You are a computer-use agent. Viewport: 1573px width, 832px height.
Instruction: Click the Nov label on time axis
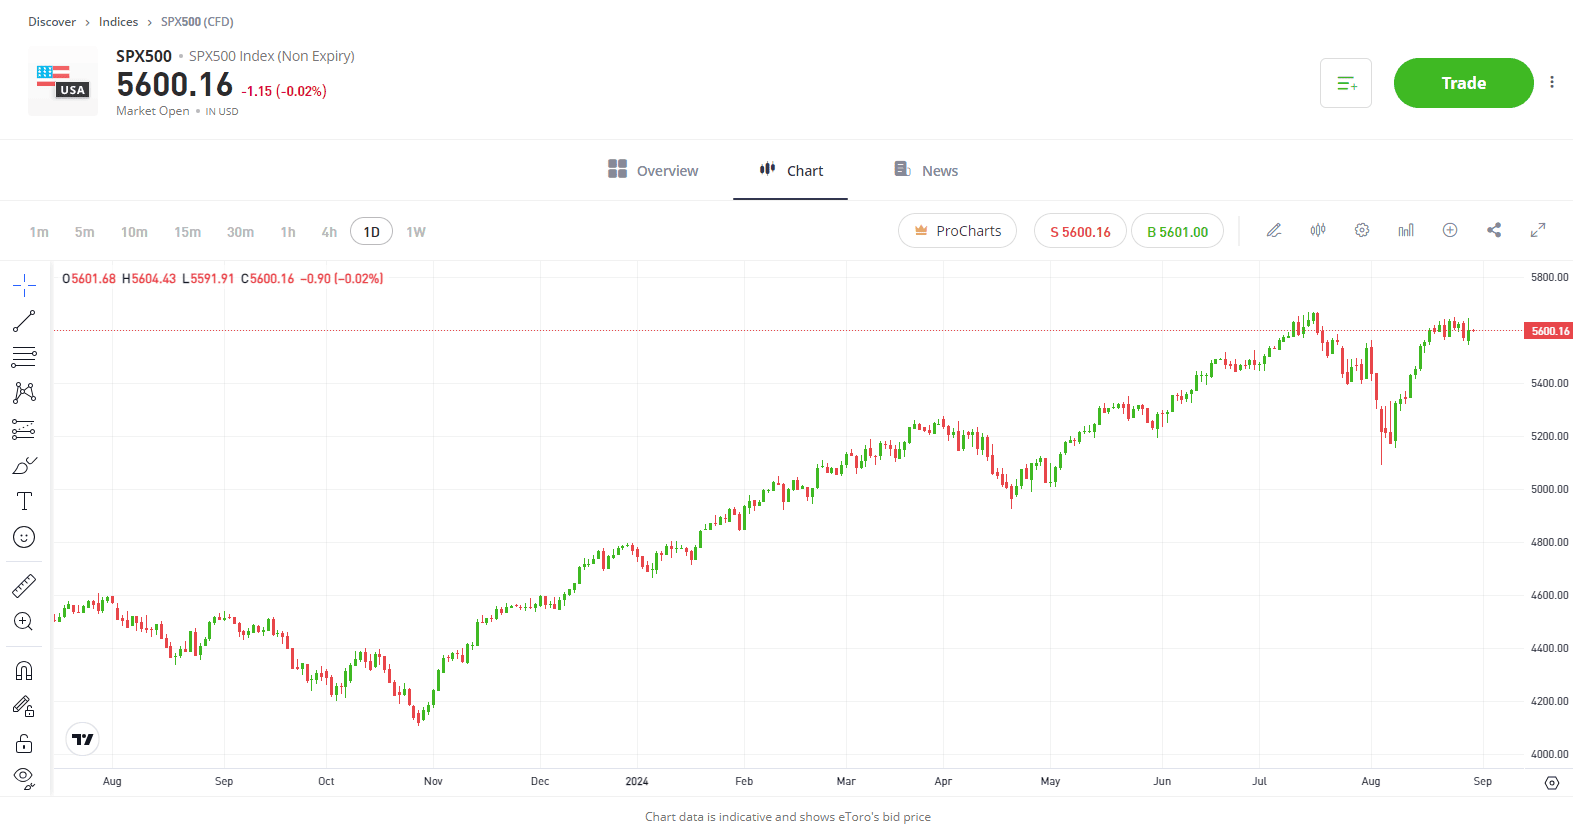click(x=433, y=781)
